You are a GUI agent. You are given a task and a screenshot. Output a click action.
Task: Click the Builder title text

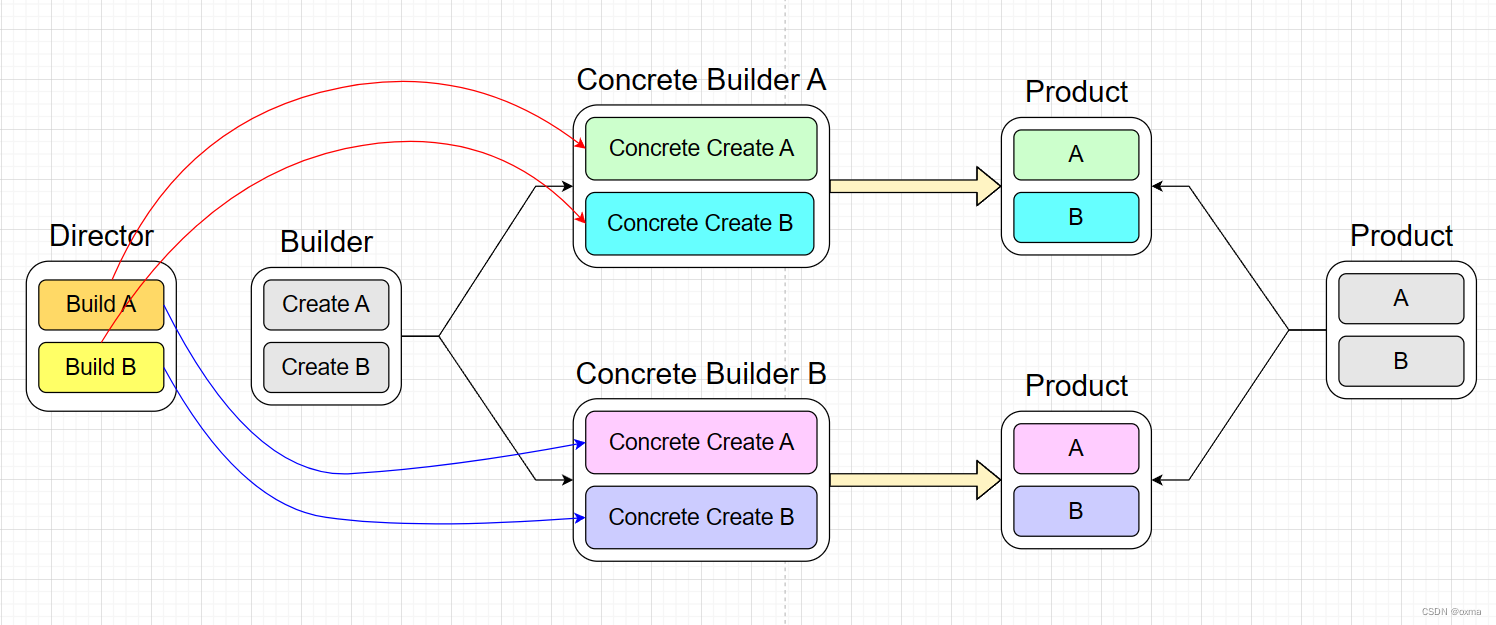[x=326, y=242]
